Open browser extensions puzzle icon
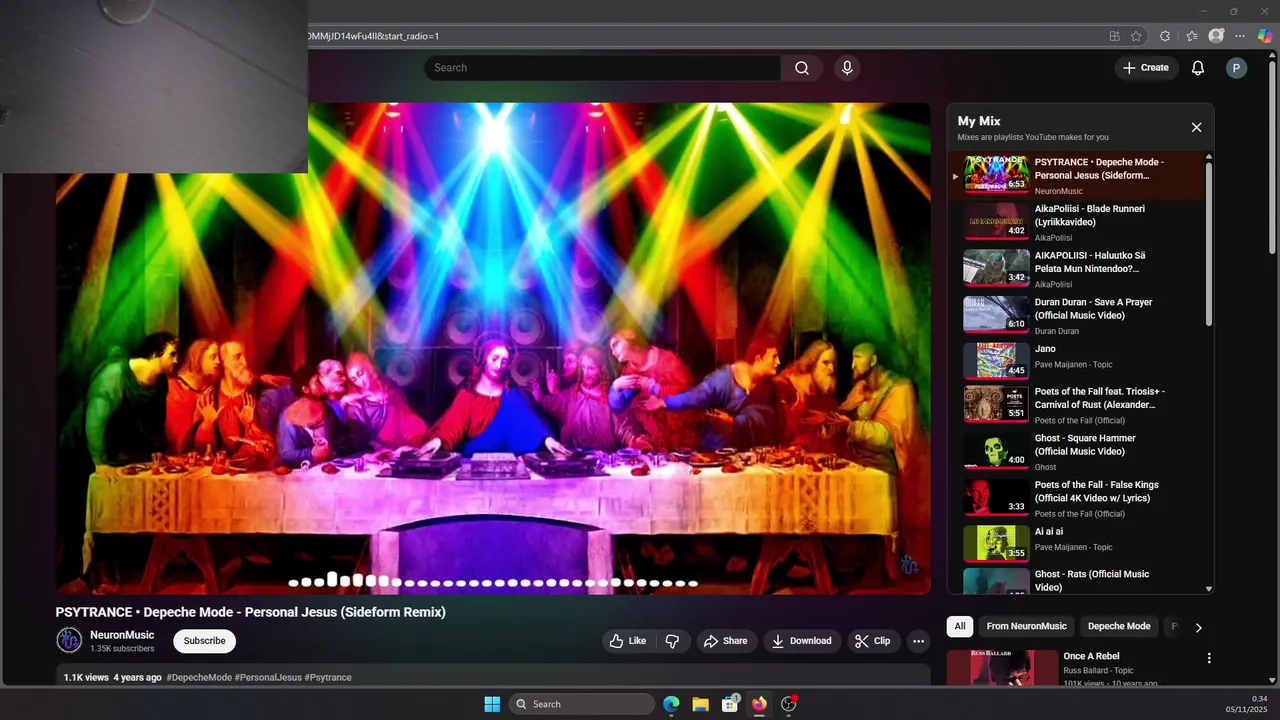This screenshot has width=1280, height=720. 1165,36
